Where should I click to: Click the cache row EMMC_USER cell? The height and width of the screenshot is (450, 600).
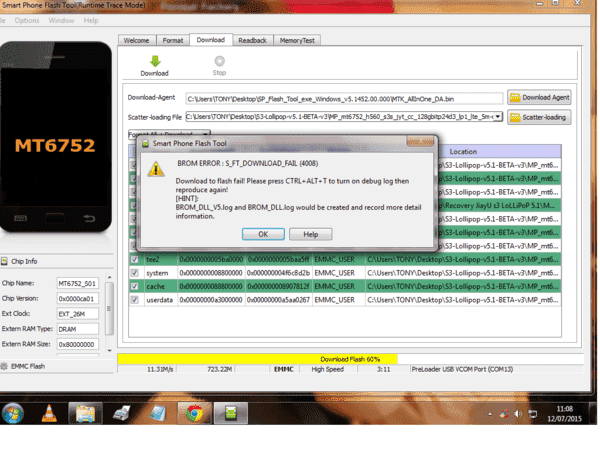pos(339,286)
